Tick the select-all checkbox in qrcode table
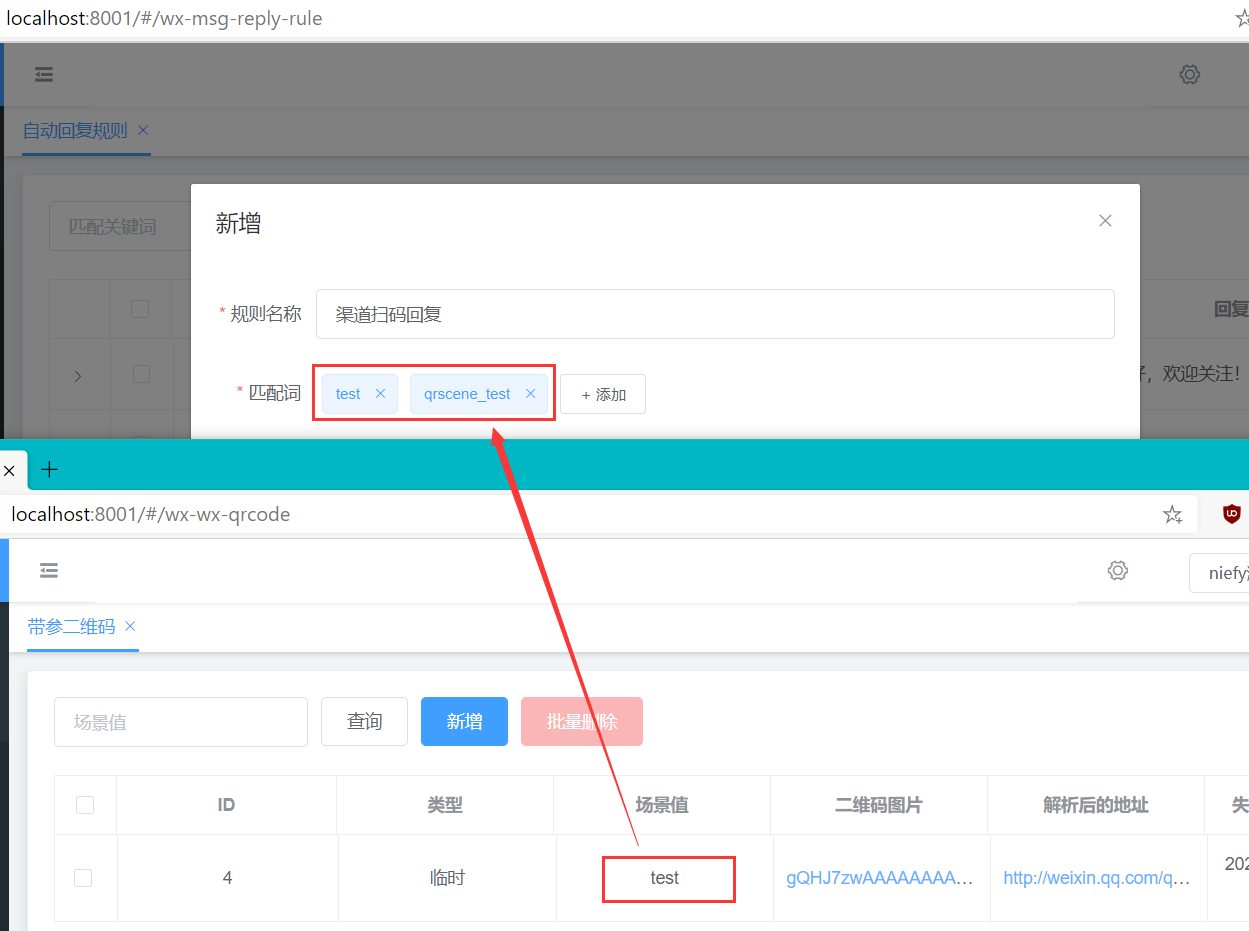Screen dimensions: 1249x931 tap(85, 805)
